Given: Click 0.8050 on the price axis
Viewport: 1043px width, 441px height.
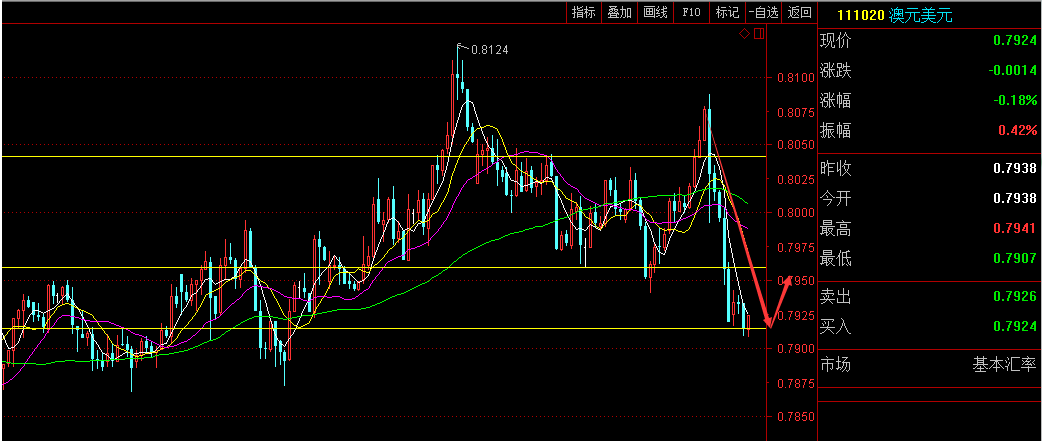Looking at the screenshot, I should coord(796,146).
